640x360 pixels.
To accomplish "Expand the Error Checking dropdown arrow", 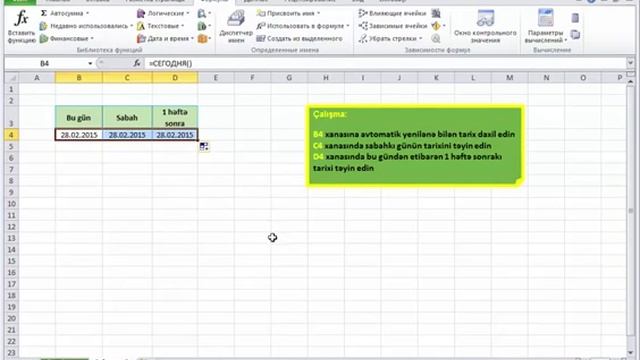I will click(444, 26).
